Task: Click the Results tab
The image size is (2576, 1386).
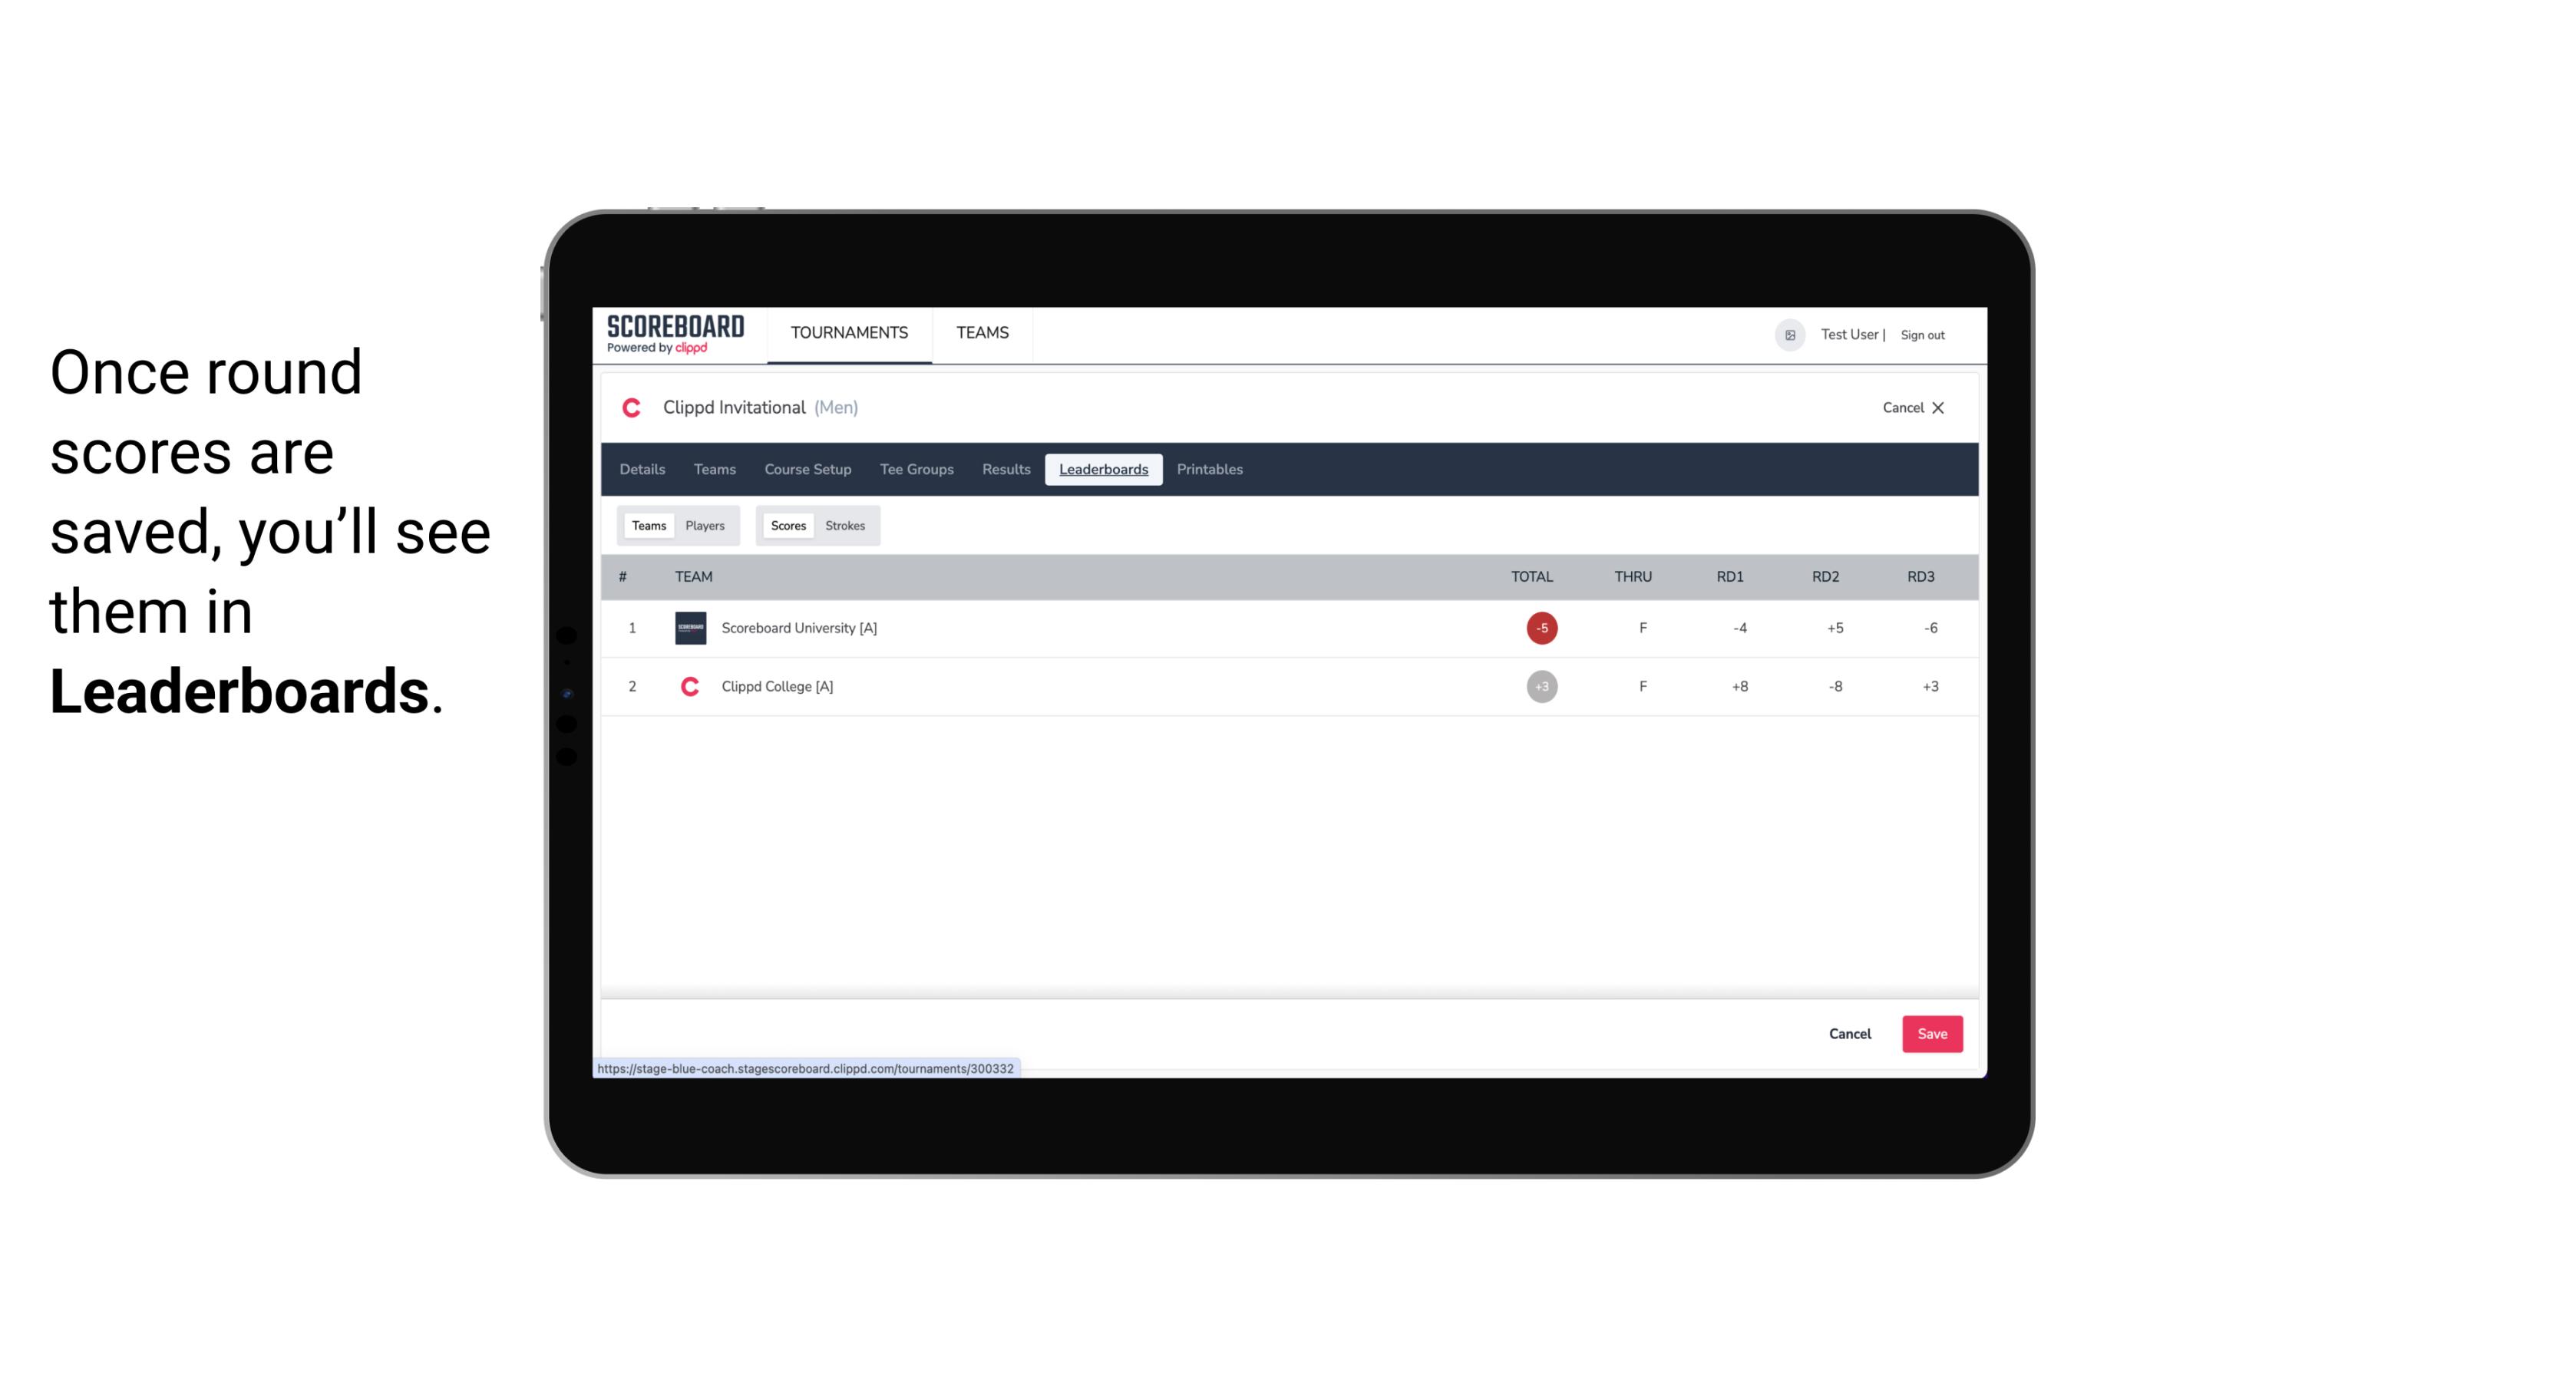Action: (x=1004, y=470)
